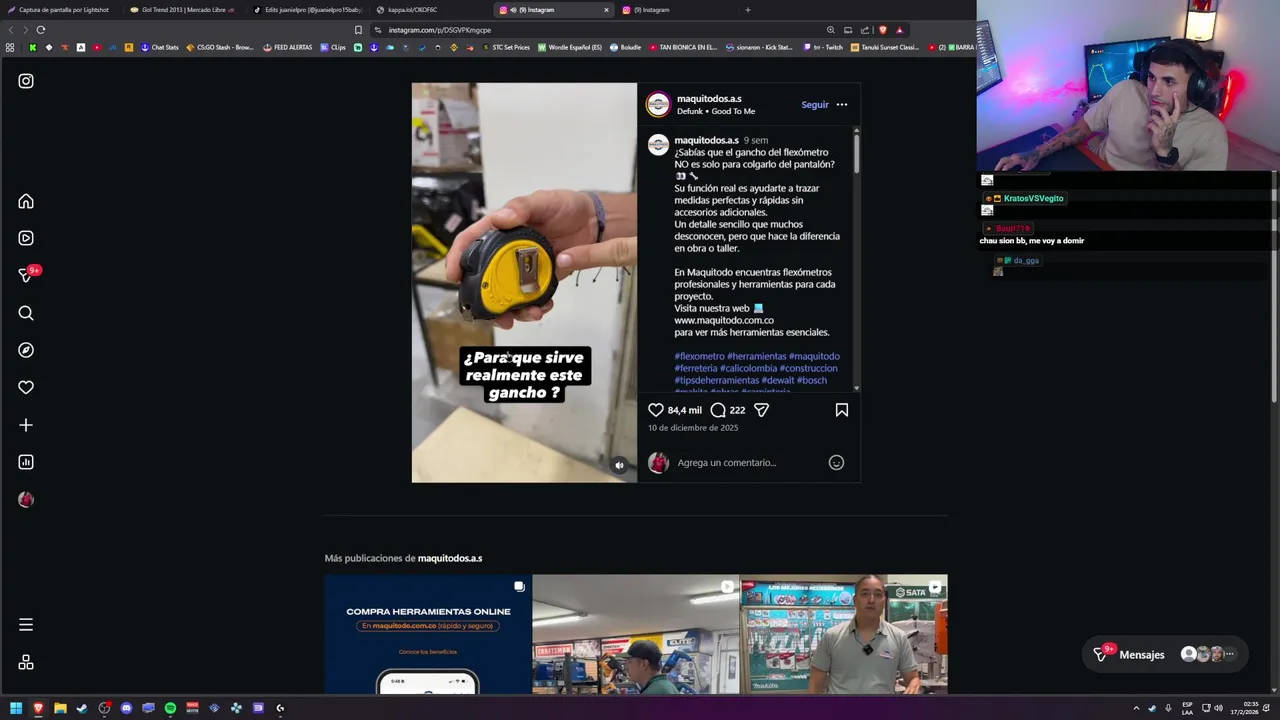Image resolution: width=1280 pixels, height=720 pixels.
Task: Open File Explorer from the taskbar
Action: [x=60, y=708]
